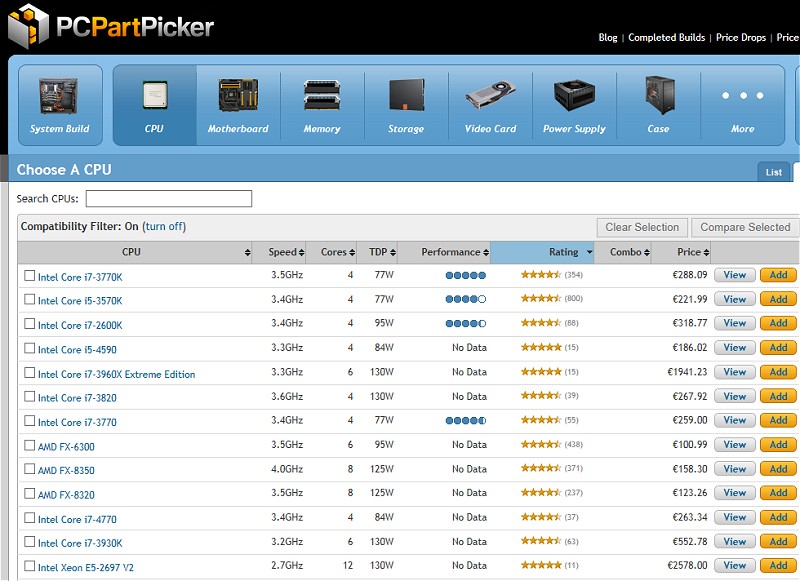Tick checkbox for i7-3960X Extreme Edition
The image size is (800, 581).
(30, 372)
